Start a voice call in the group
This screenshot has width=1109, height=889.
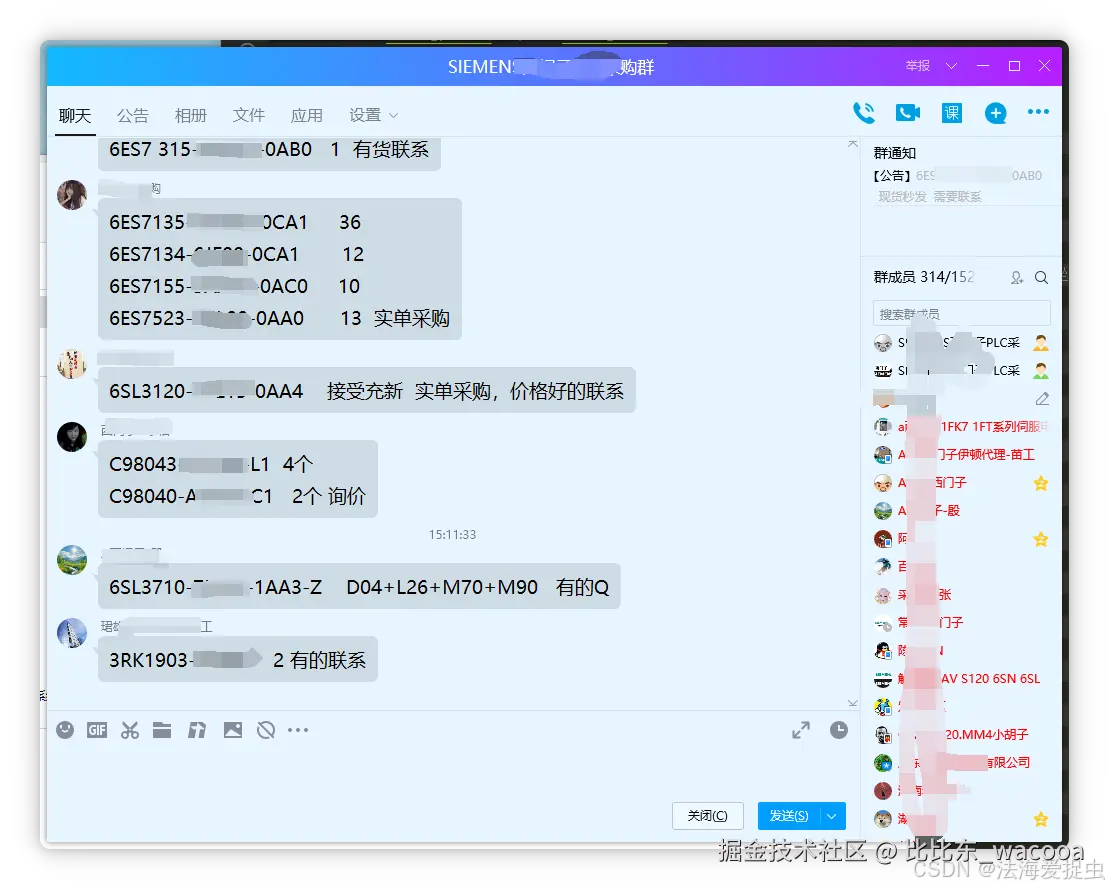(x=864, y=112)
